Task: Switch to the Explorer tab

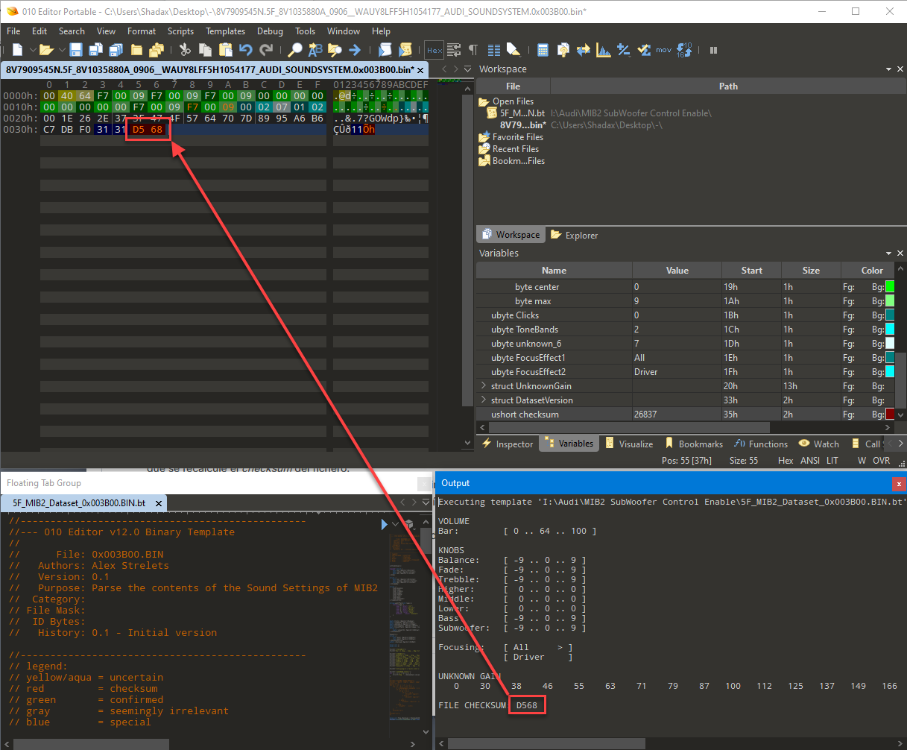Action: click(574, 235)
